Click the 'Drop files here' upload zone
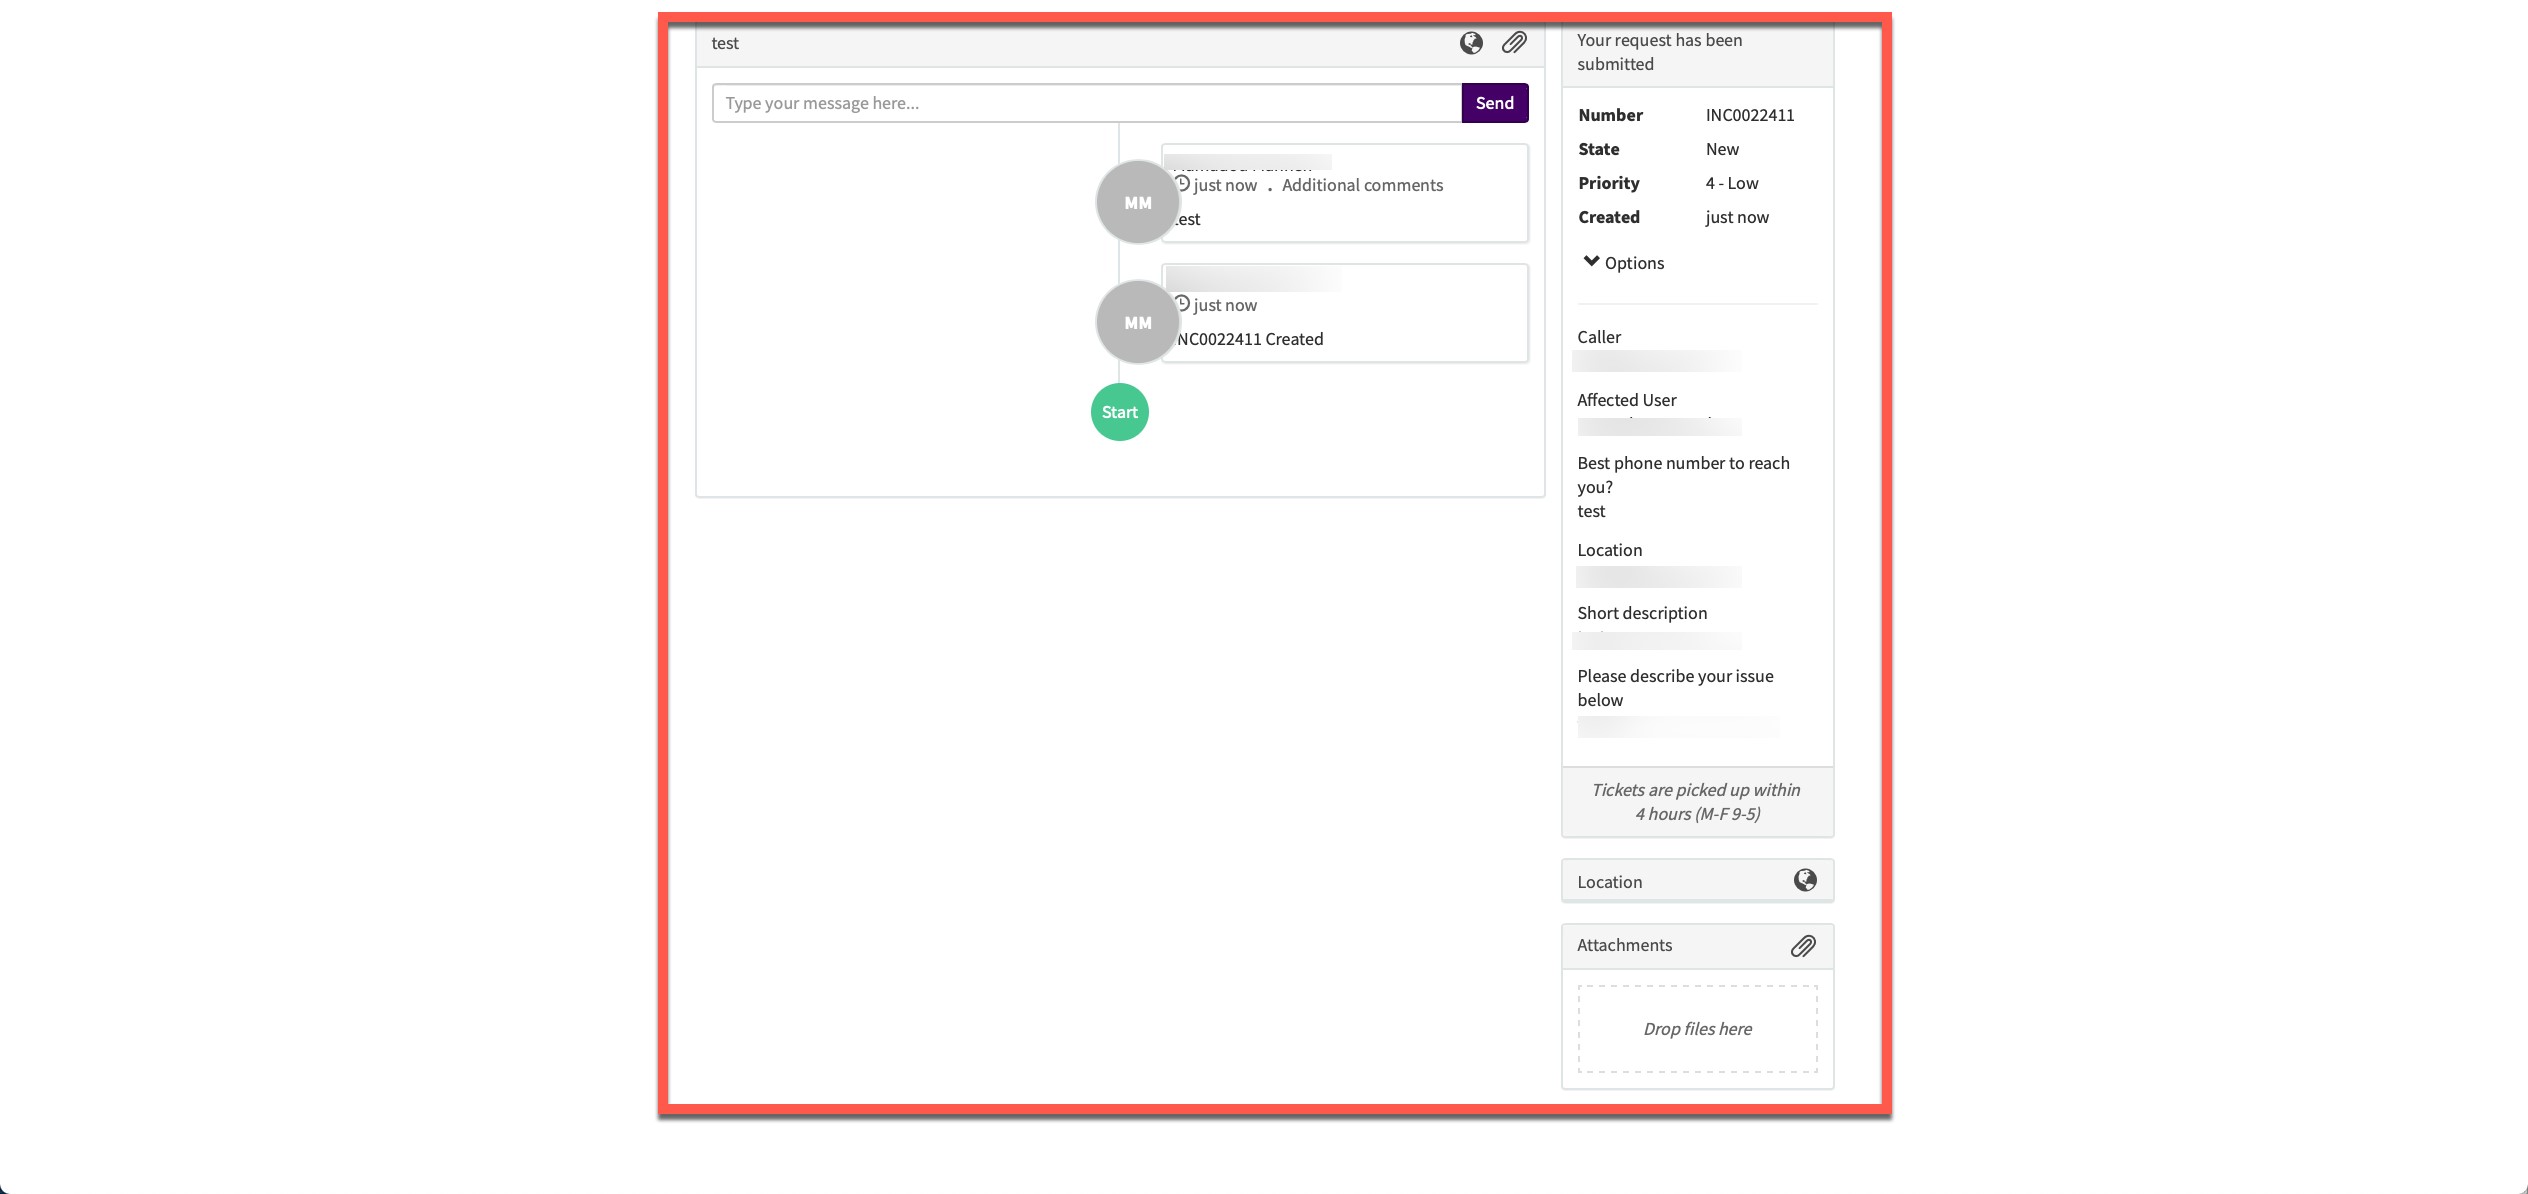This screenshot has width=2528, height=1194. click(x=1697, y=1029)
